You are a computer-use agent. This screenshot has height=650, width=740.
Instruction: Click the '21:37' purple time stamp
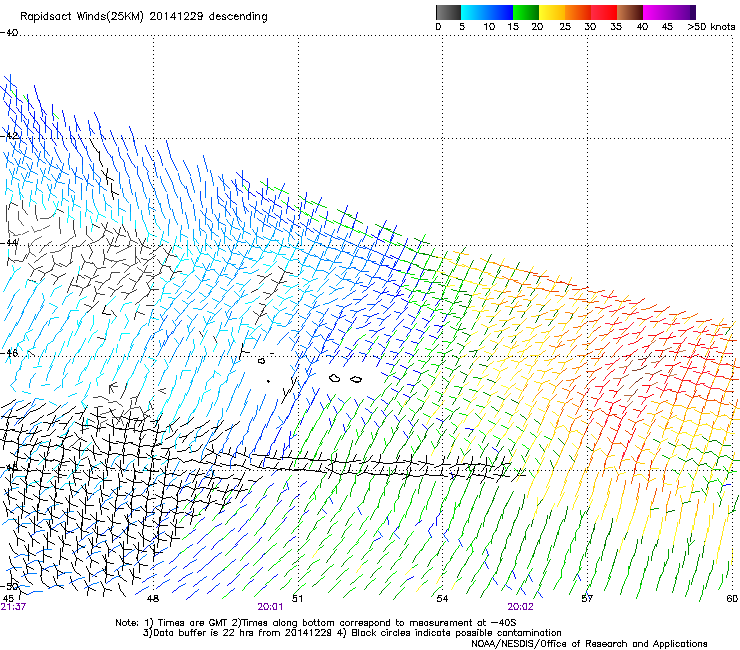click(13, 607)
